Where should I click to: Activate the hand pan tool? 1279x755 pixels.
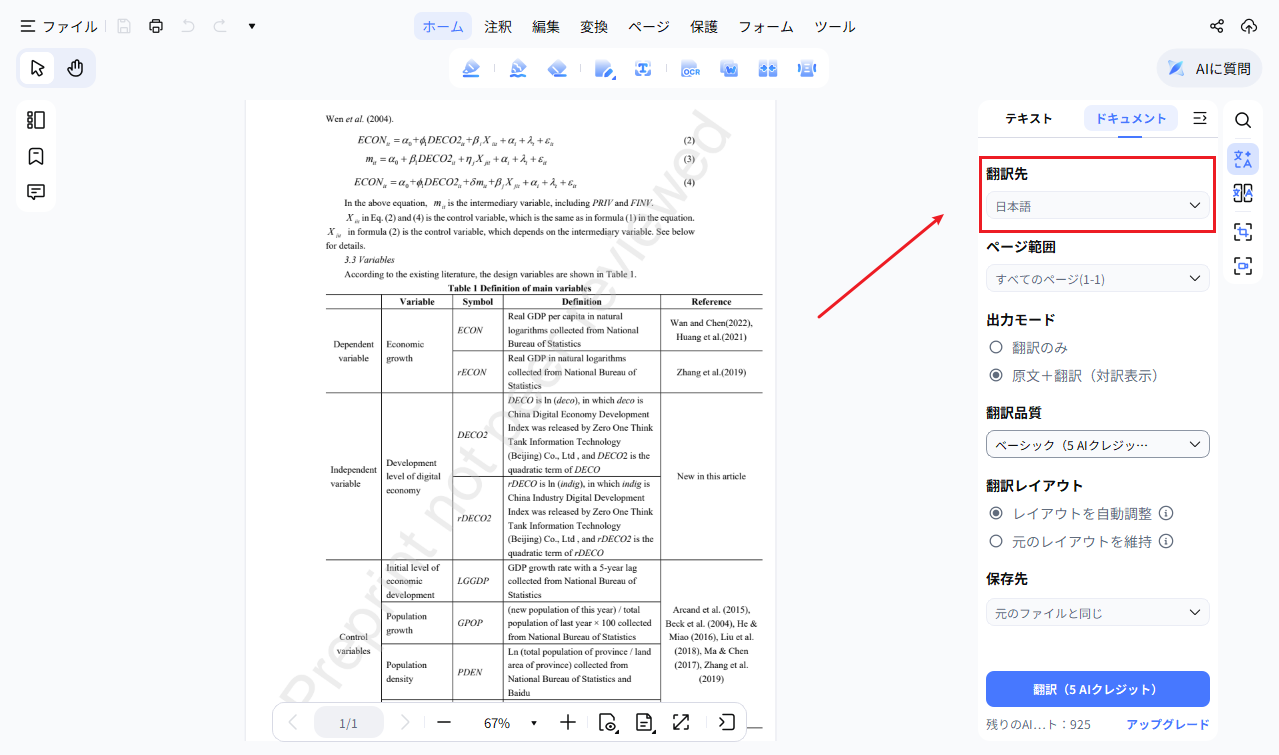[x=75, y=68]
